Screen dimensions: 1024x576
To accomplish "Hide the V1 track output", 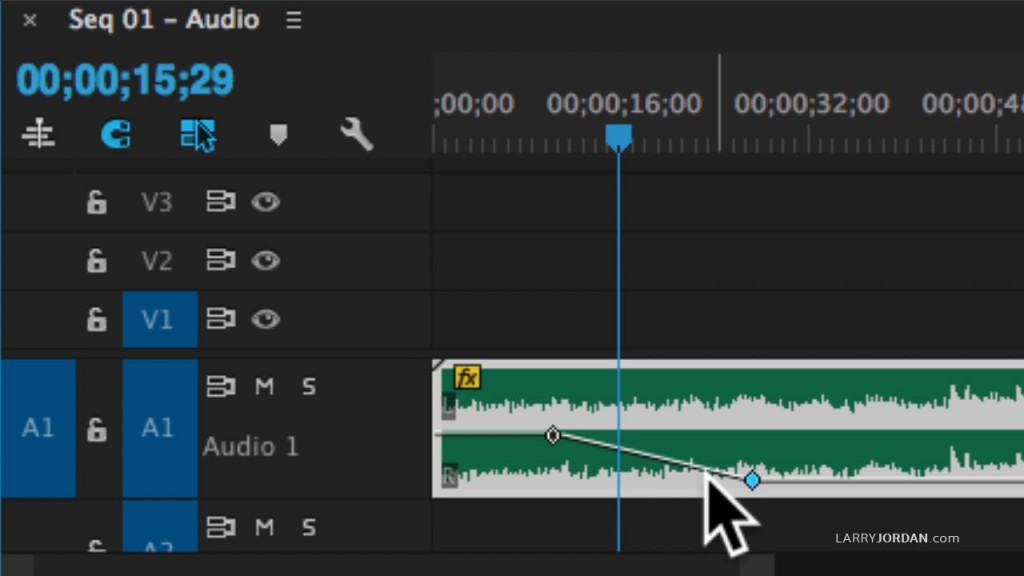I will 266,319.
